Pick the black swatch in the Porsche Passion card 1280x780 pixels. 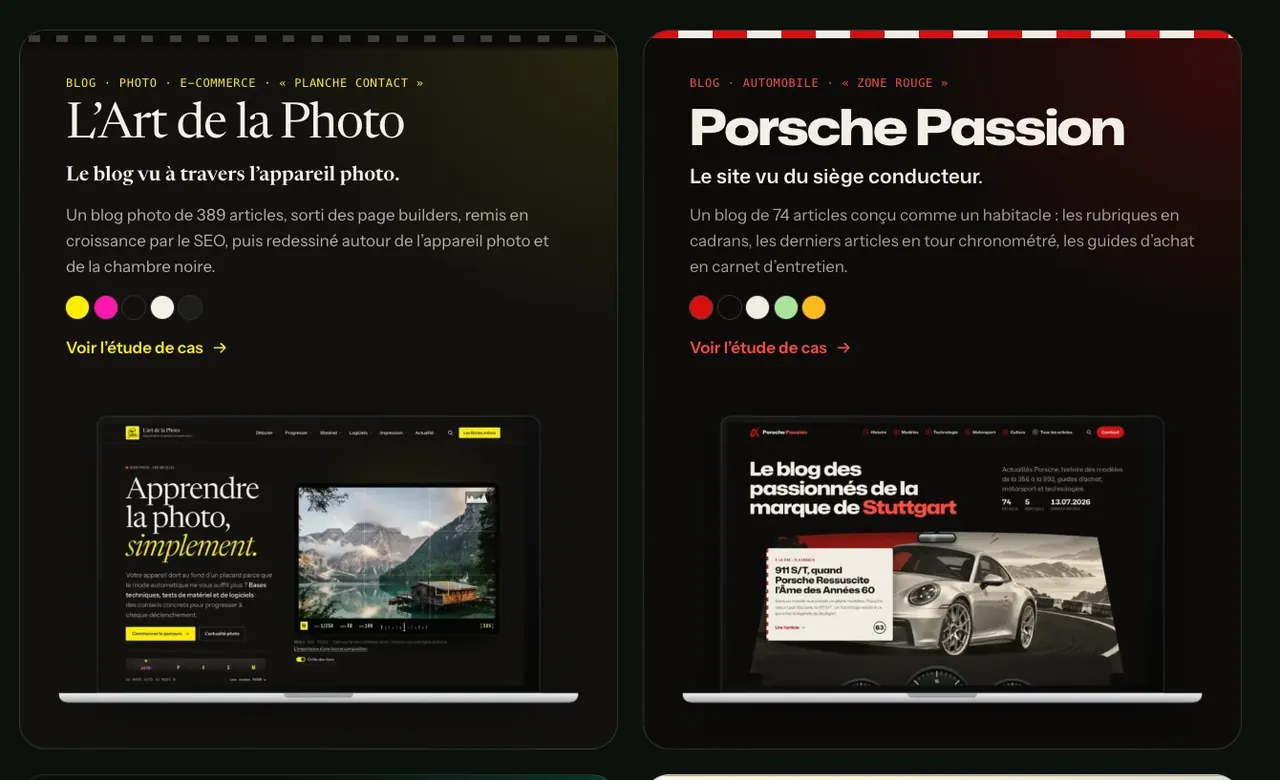[x=729, y=307]
